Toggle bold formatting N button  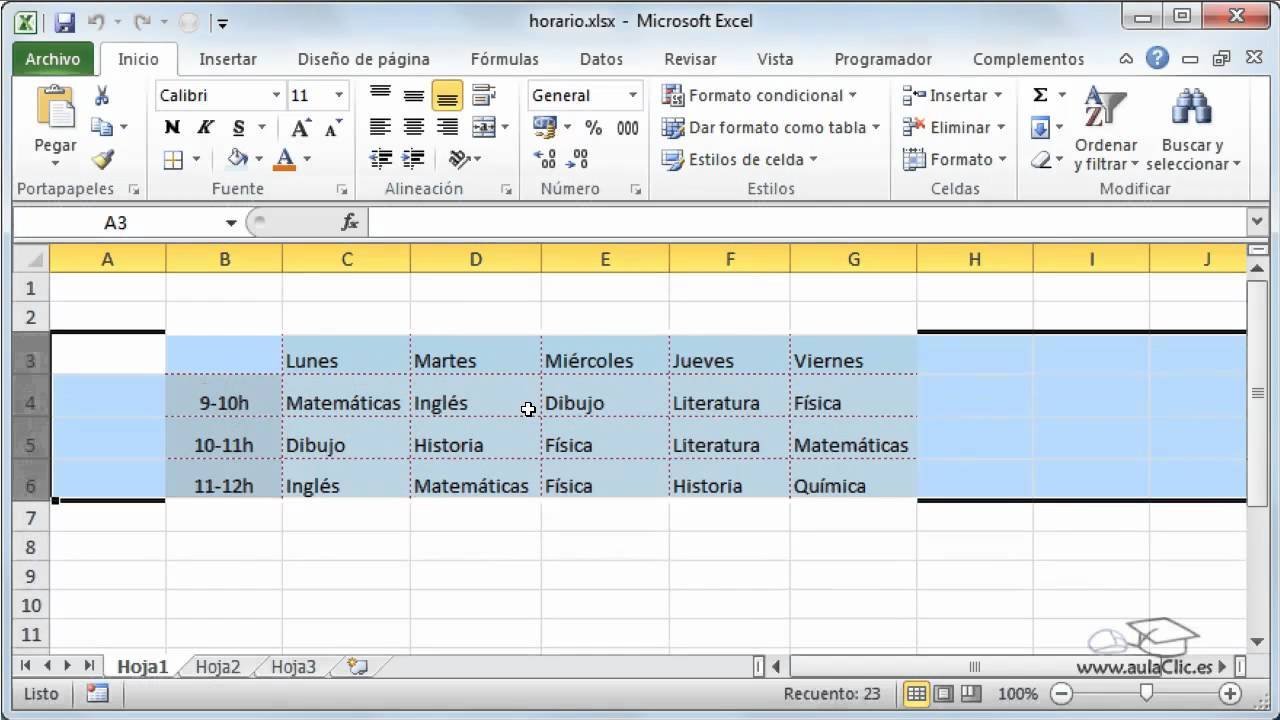[172, 127]
